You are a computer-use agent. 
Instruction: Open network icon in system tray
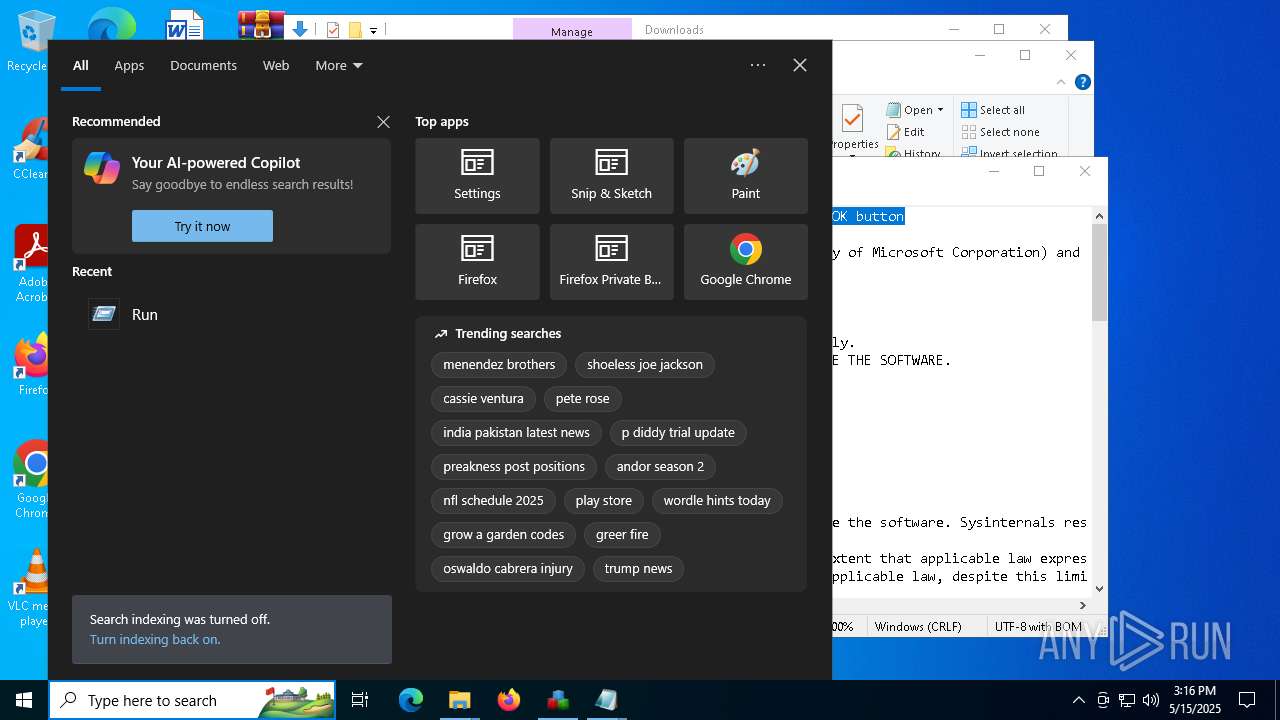[1127, 700]
